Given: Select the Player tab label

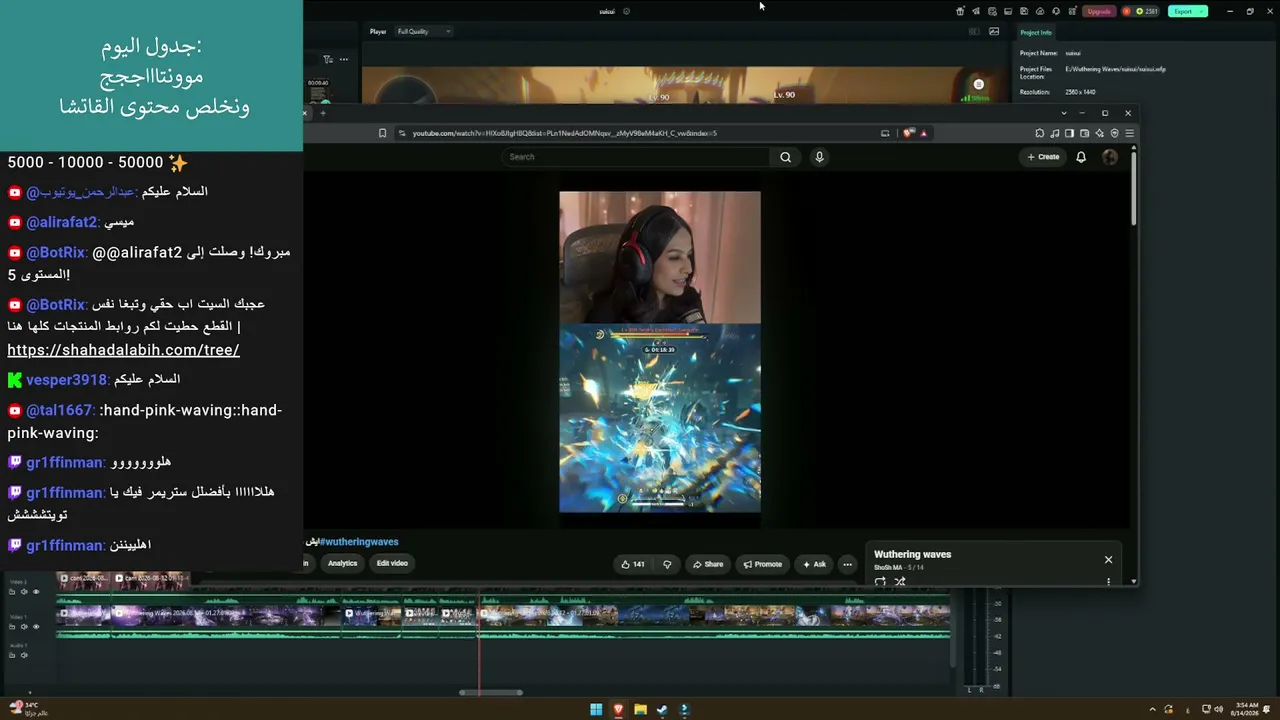Looking at the screenshot, I should (378, 31).
